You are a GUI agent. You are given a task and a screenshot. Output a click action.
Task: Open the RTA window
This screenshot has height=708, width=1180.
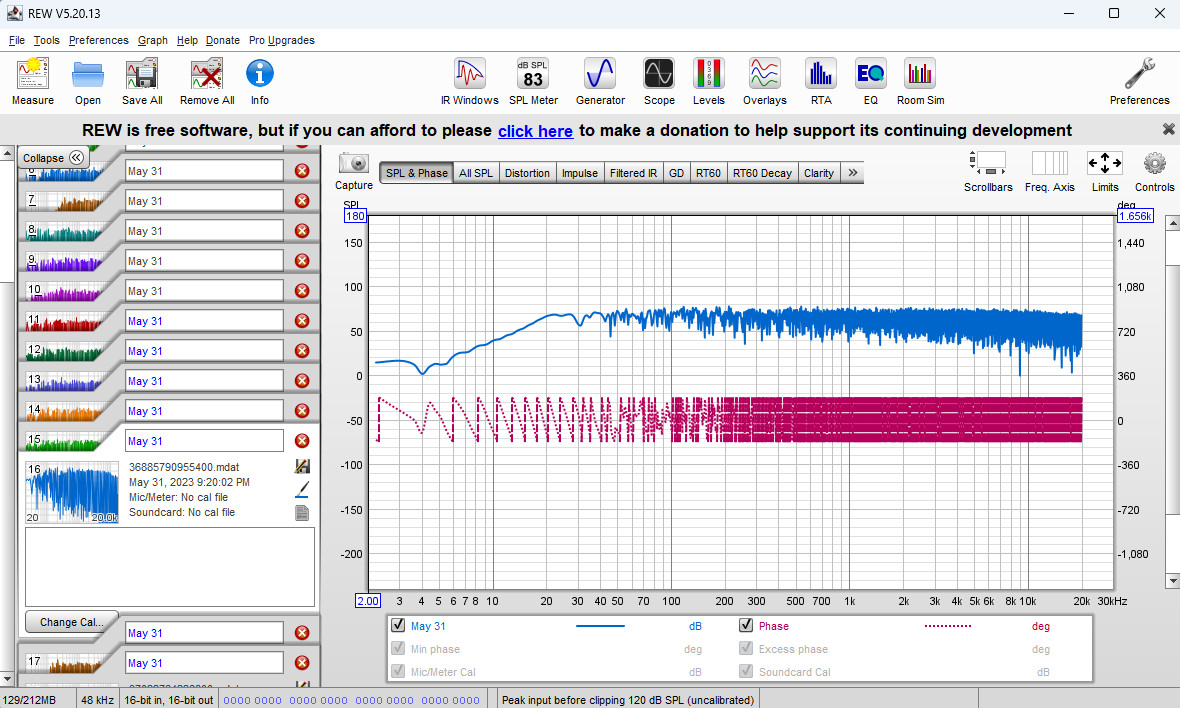click(x=820, y=74)
